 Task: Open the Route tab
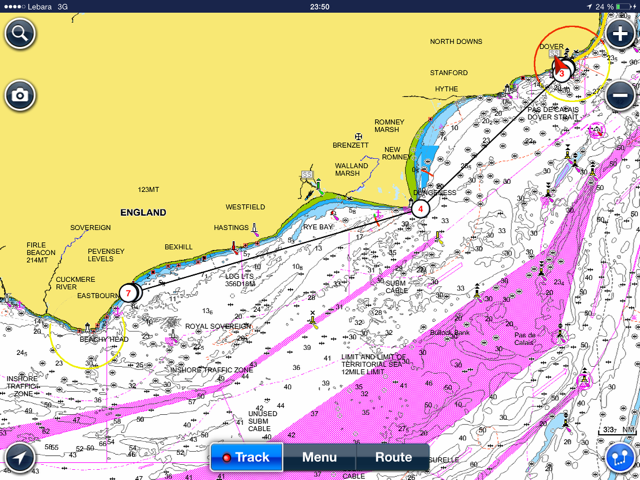pyautogui.click(x=393, y=457)
